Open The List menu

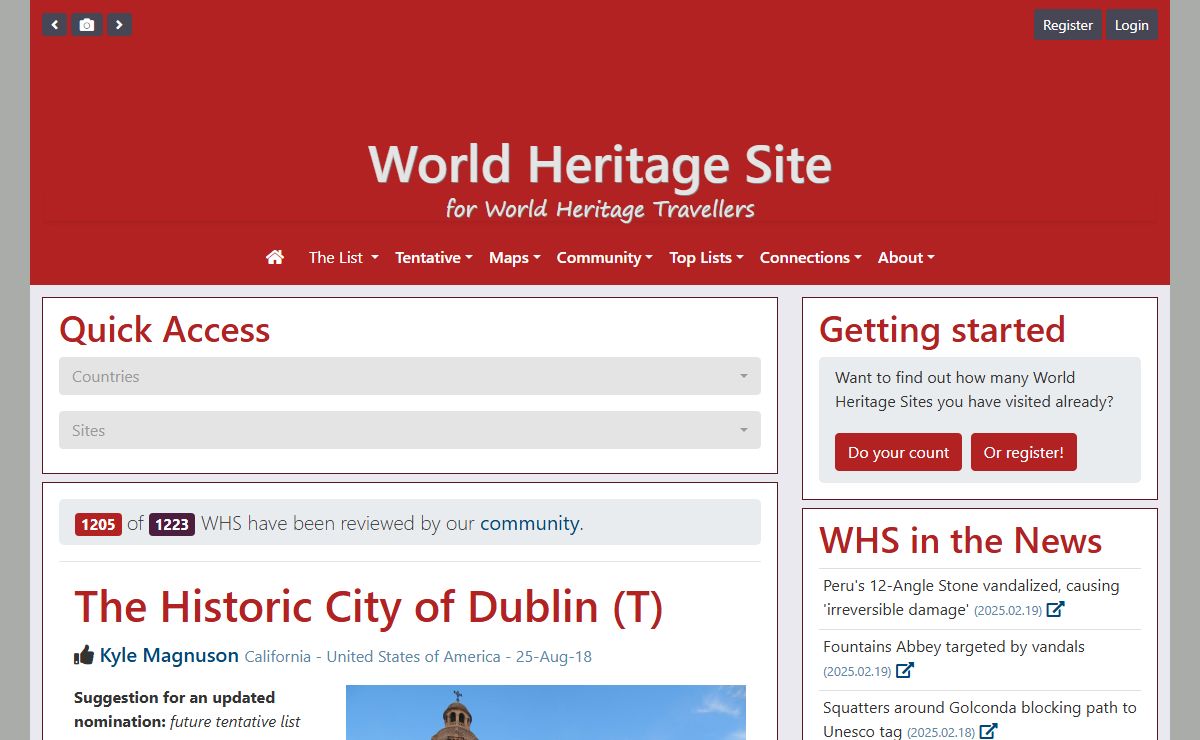click(x=343, y=257)
